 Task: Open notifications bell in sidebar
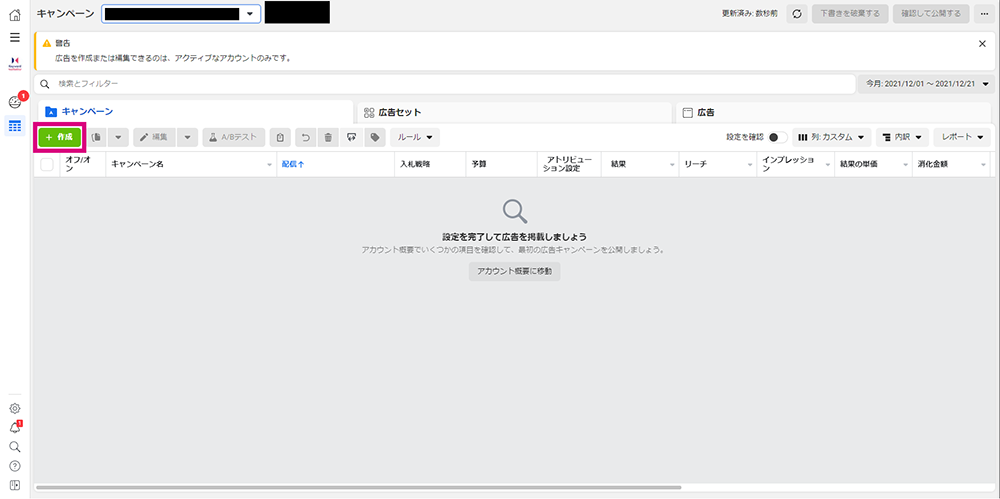tap(15, 428)
